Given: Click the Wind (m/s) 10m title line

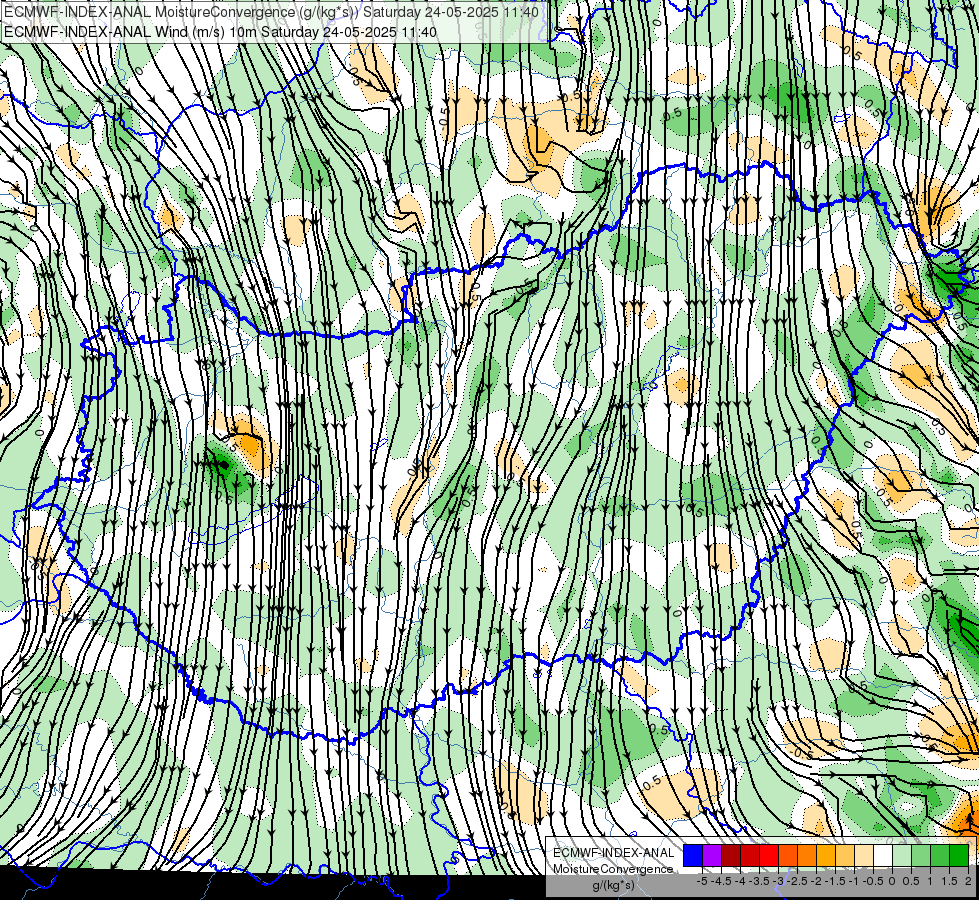Looking at the screenshot, I should 220,31.
